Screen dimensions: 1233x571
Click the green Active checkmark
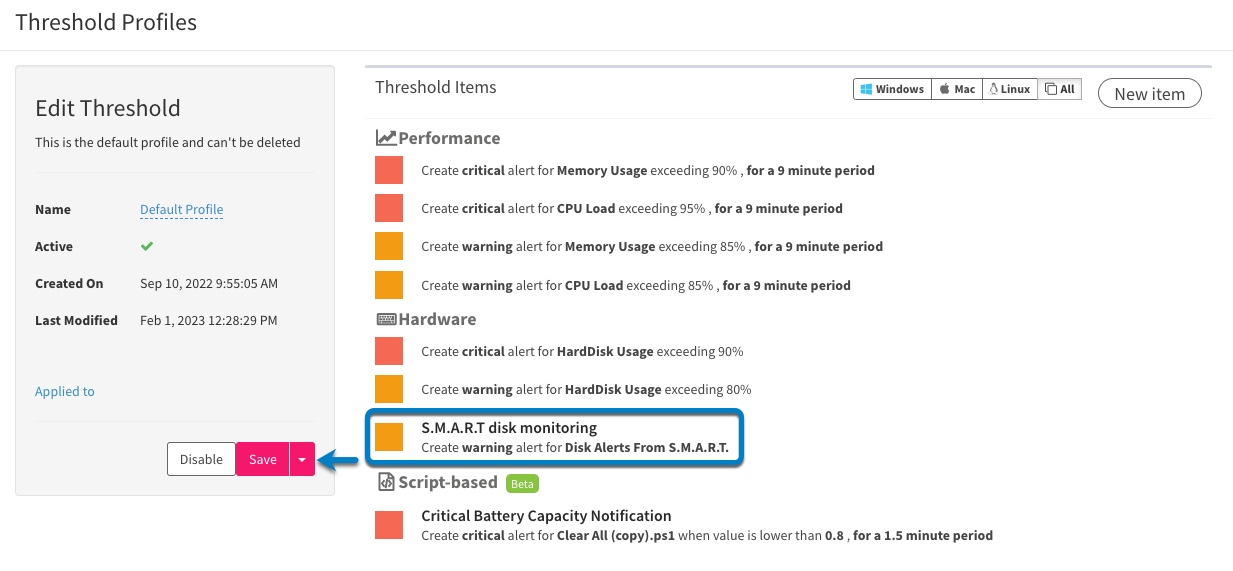coord(147,246)
